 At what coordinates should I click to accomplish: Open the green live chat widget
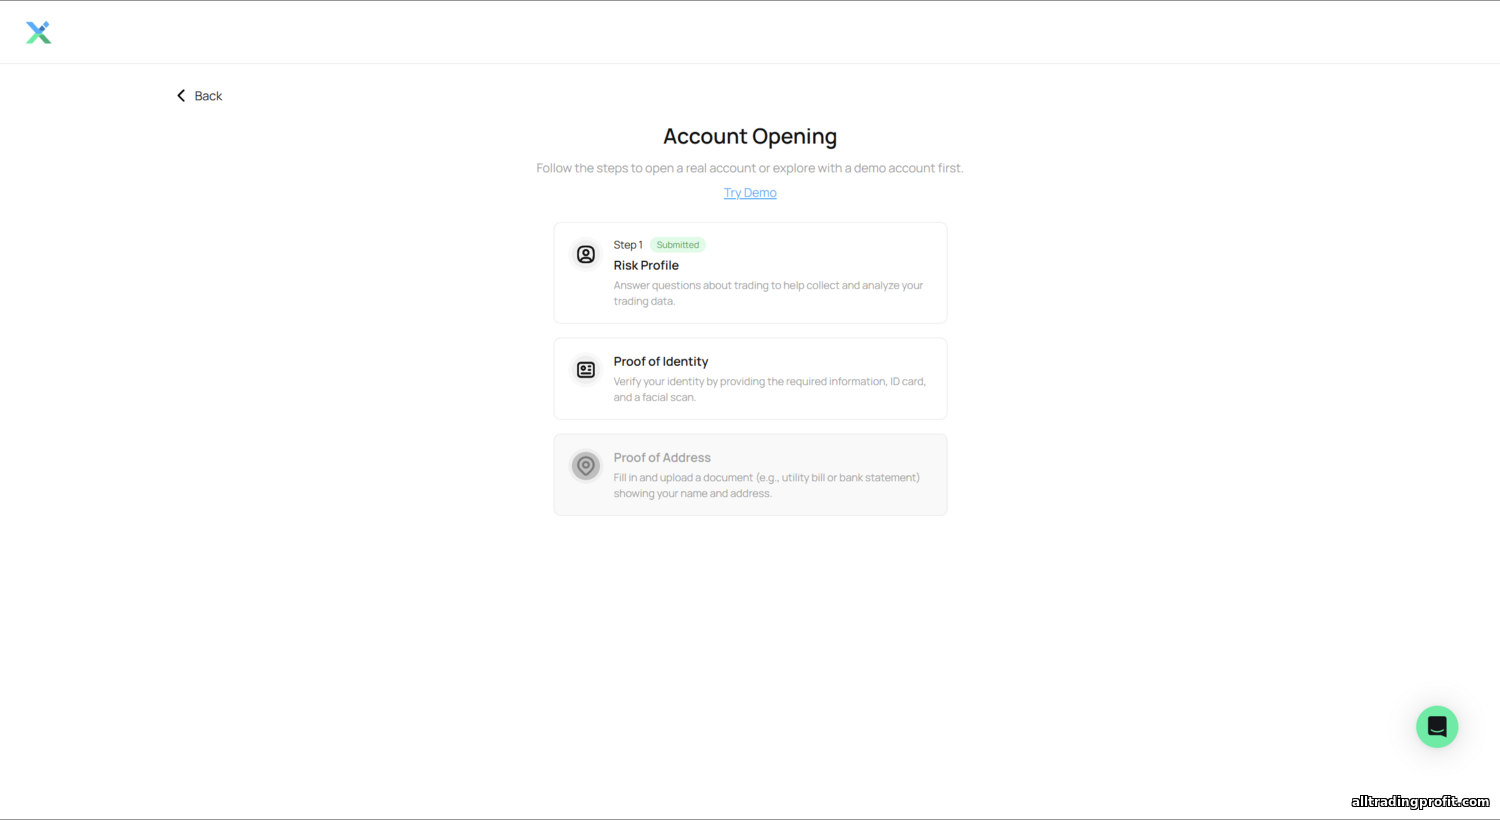pos(1437,727)
